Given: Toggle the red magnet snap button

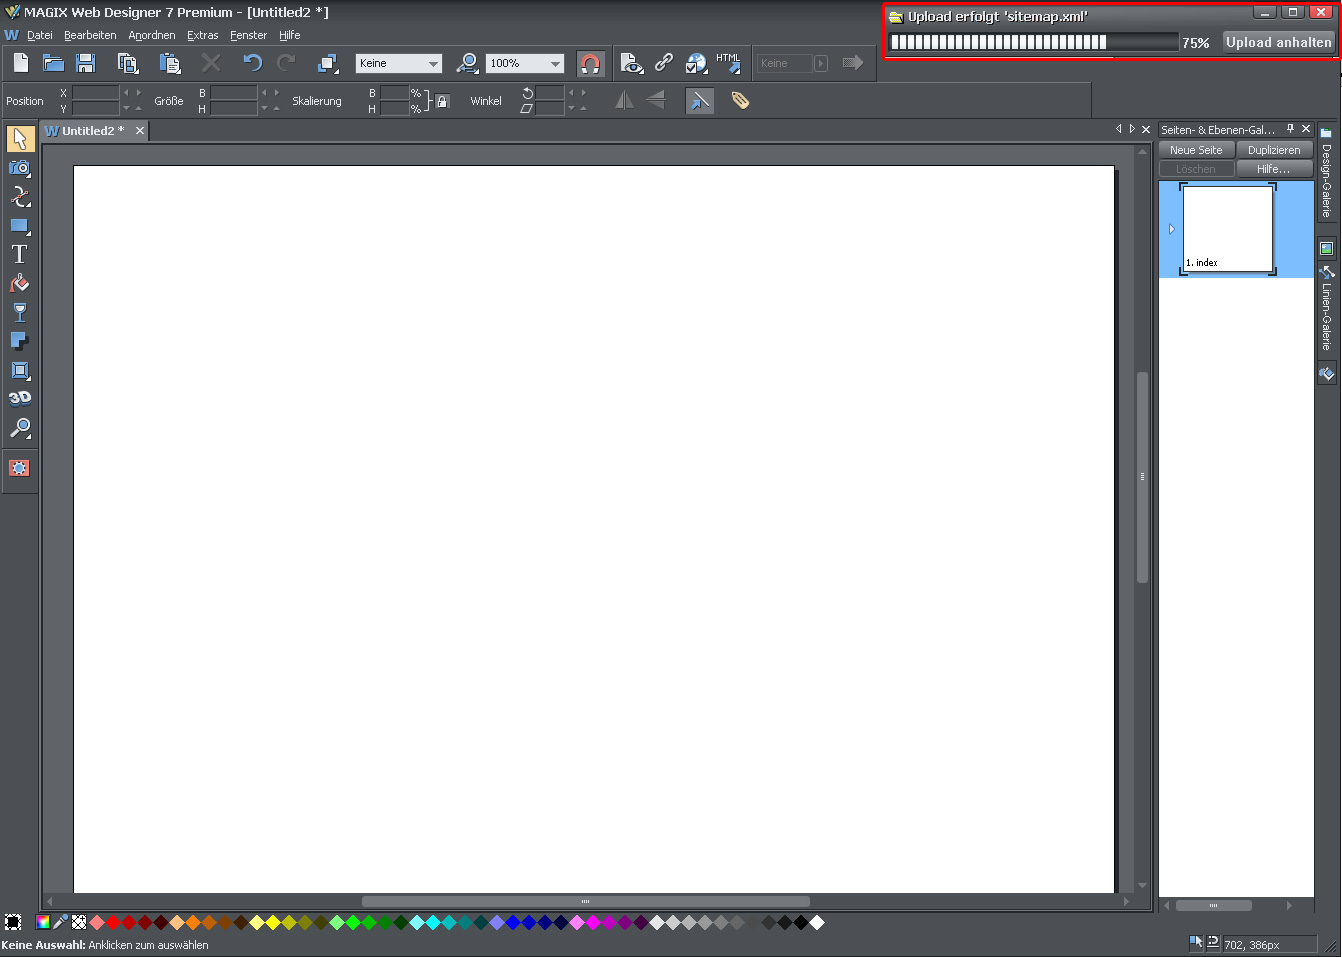Looking at the screenshot, I should 590,64.
